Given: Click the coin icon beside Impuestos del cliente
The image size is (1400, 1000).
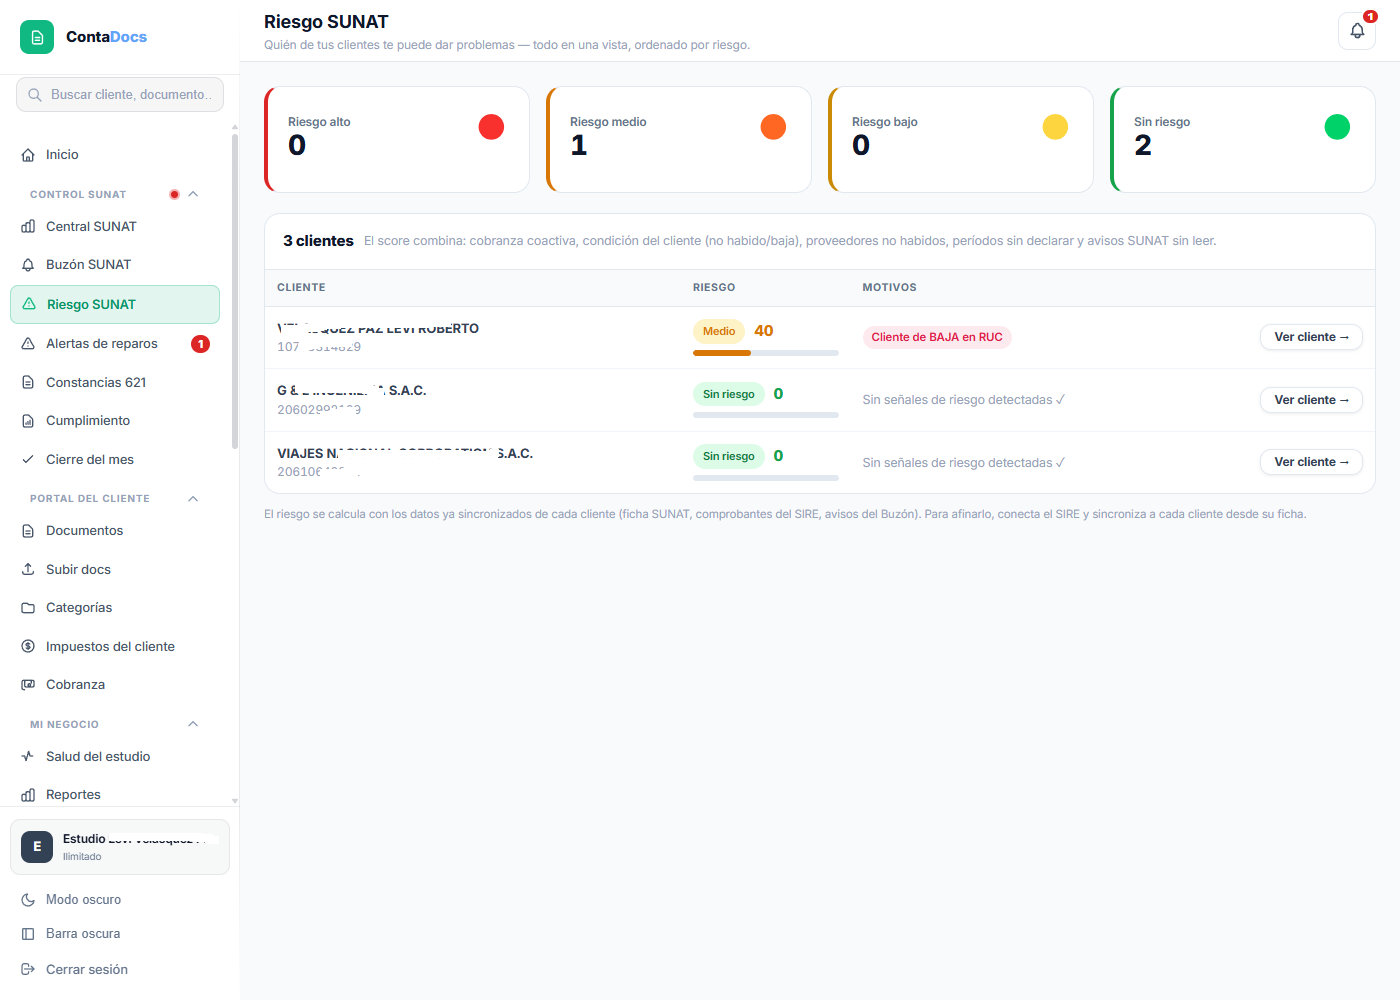Looking at the screenshot, I should point(28,647).
